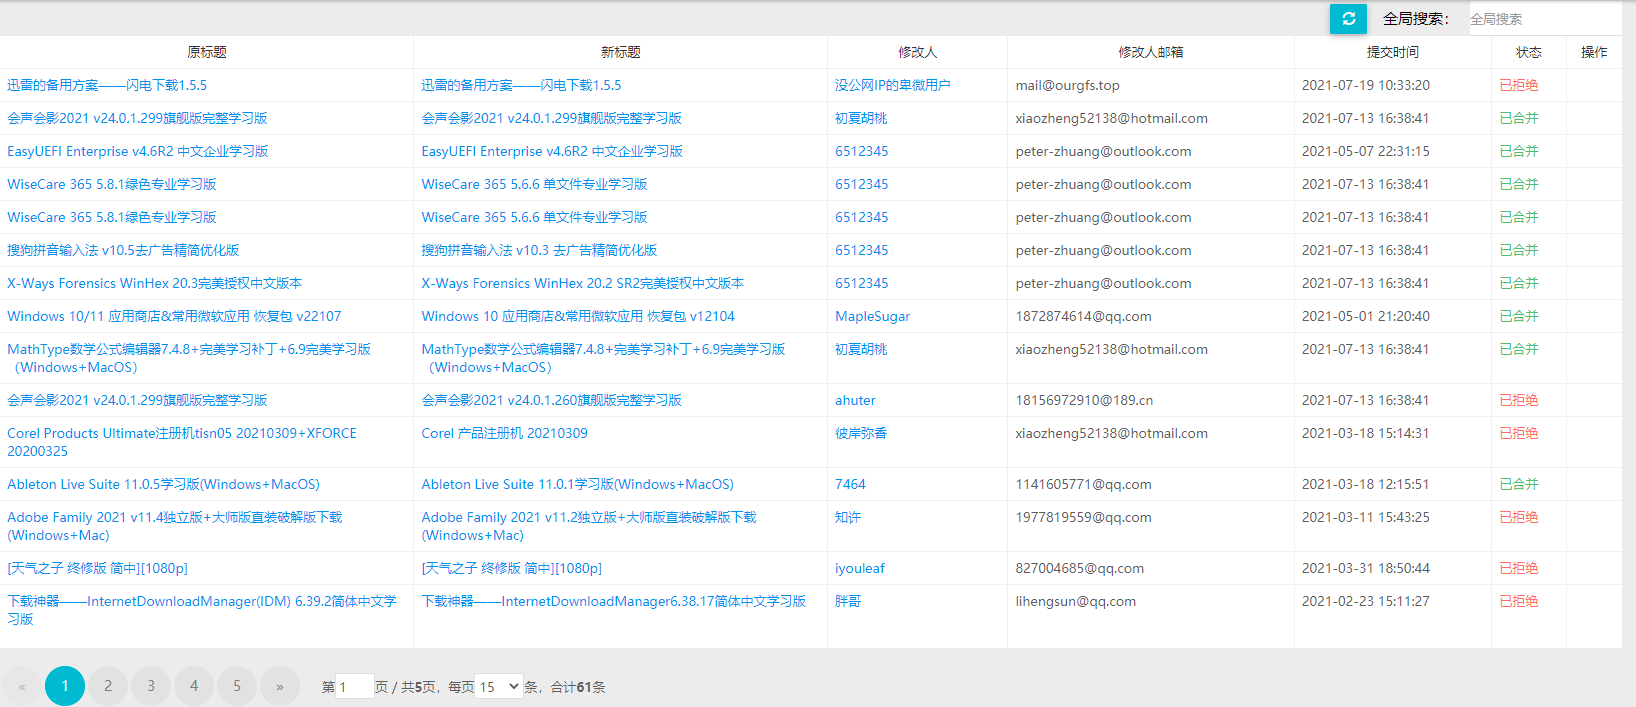1636x707 pixels.
Task: Open InternetDownloadManager(IDM) 6.39.2 original title
Action: point(202,610)
